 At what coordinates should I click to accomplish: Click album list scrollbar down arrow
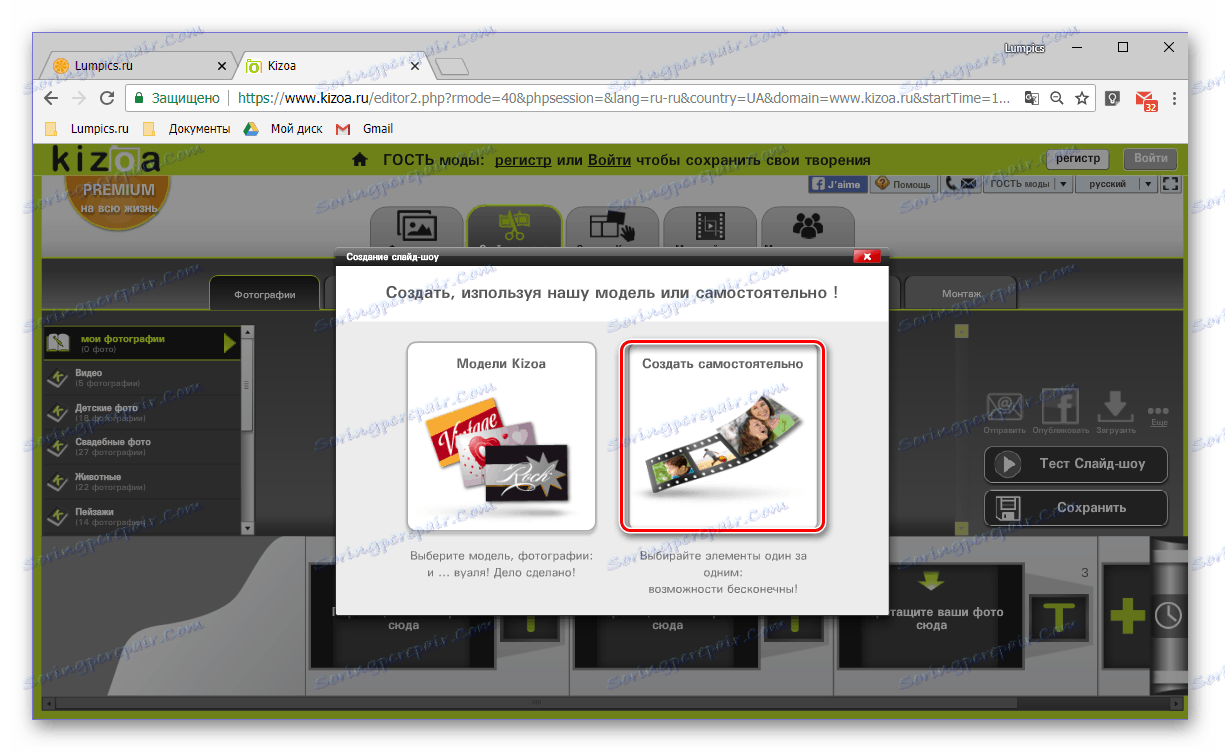click(248, 527)
